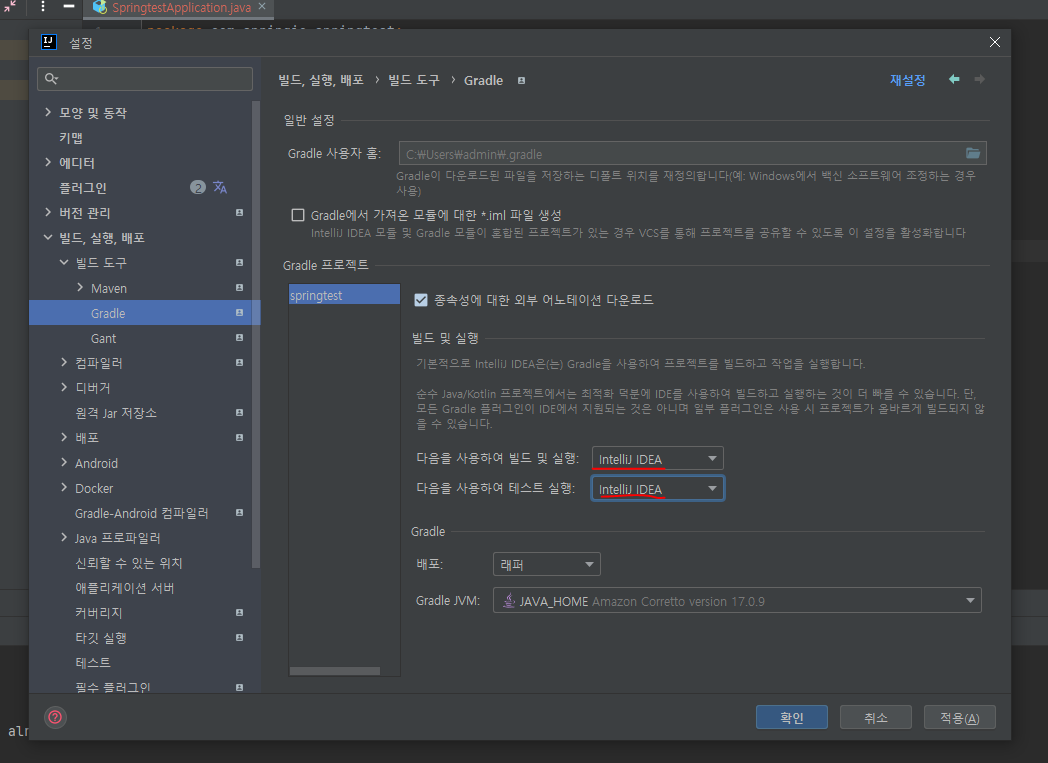Click the 재설정 reset link
The image size is (1048, 763).
click(908, 80)
